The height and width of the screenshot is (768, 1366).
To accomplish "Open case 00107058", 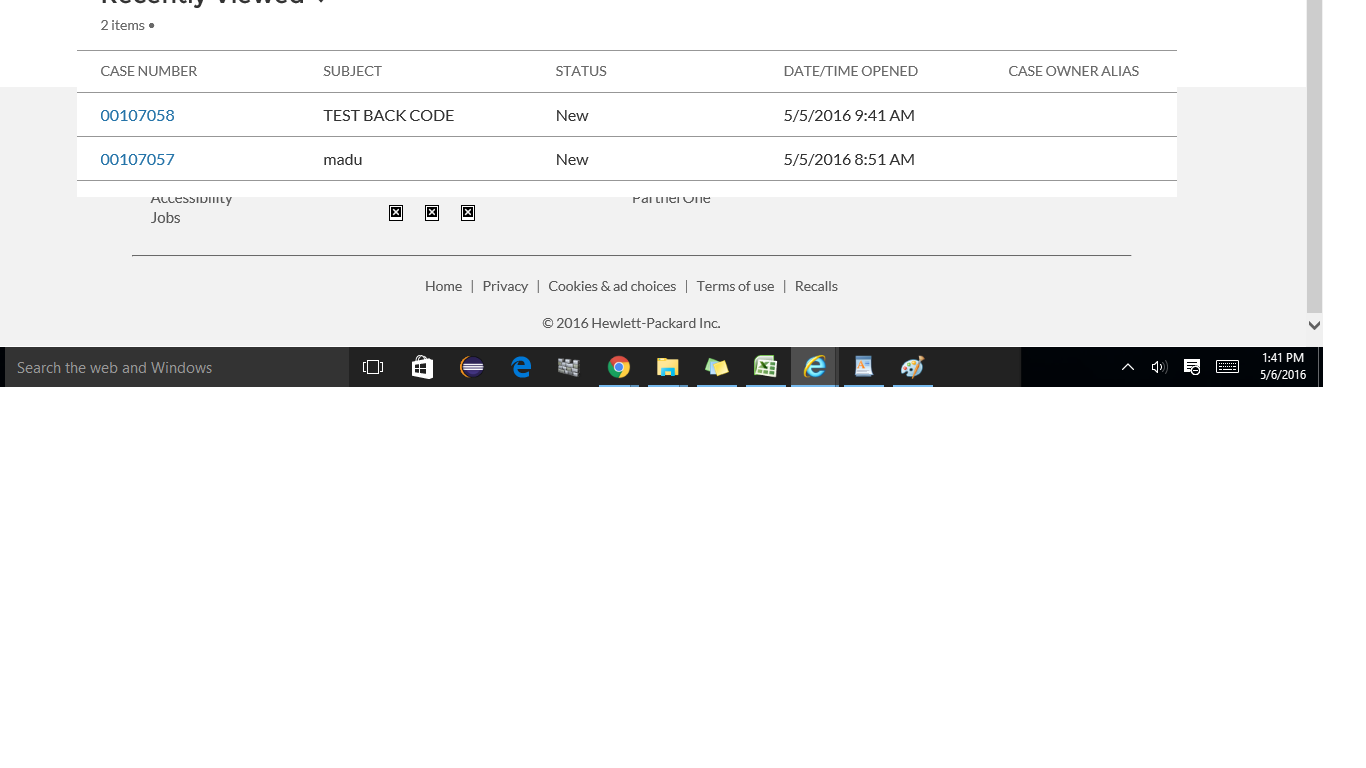I will [x=137, y=115].
